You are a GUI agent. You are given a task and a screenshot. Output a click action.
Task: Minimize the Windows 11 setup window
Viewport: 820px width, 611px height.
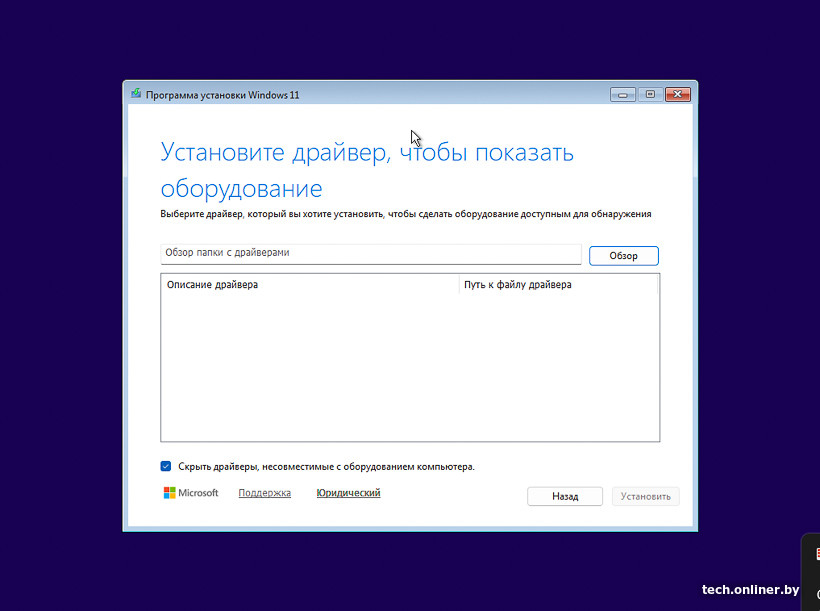point(622,95)
